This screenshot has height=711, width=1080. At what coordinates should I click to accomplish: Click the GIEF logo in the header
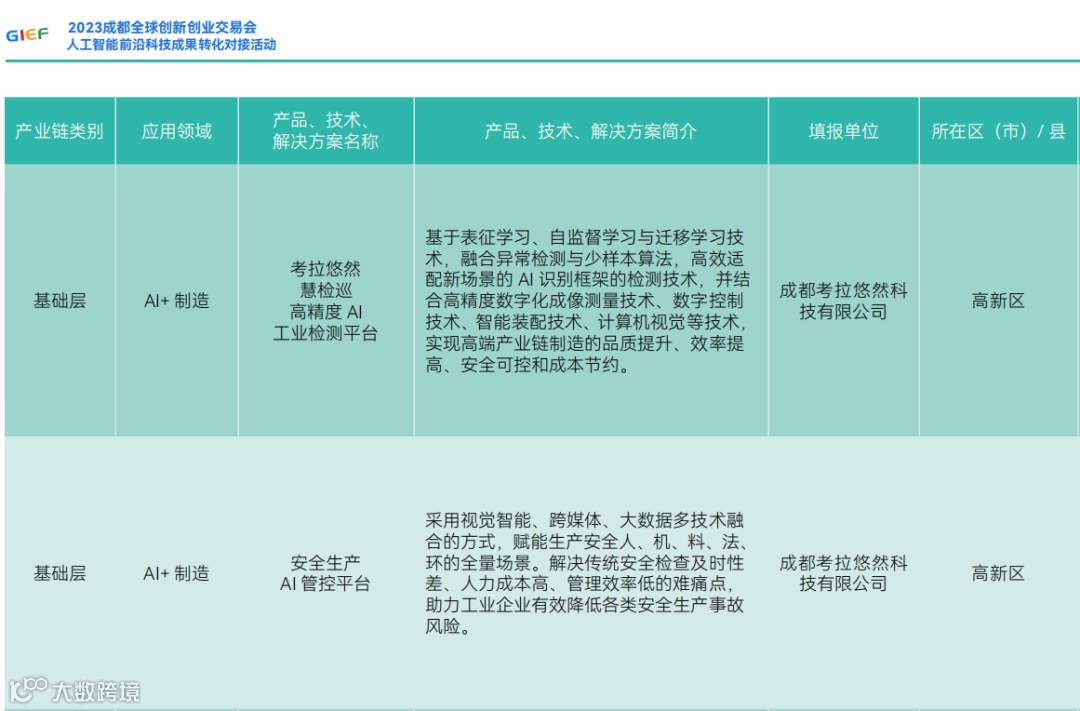(28, 34)
